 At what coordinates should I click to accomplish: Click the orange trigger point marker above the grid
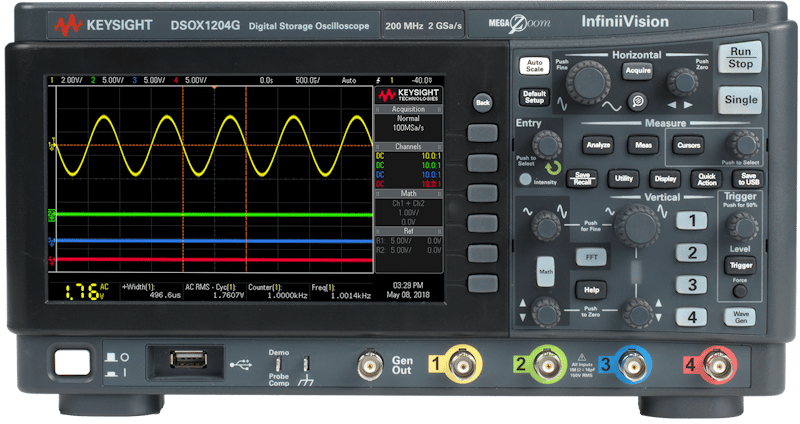(214, 88)
